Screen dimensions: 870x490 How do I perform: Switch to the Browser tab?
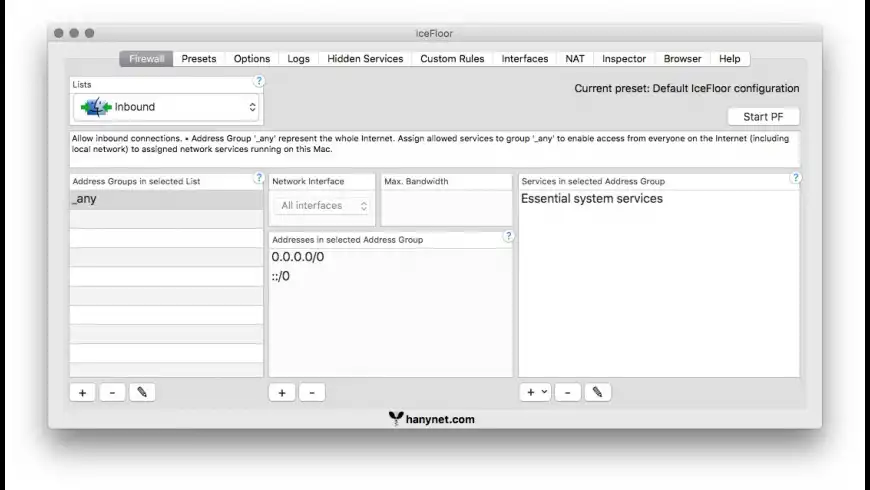[682, 59]
